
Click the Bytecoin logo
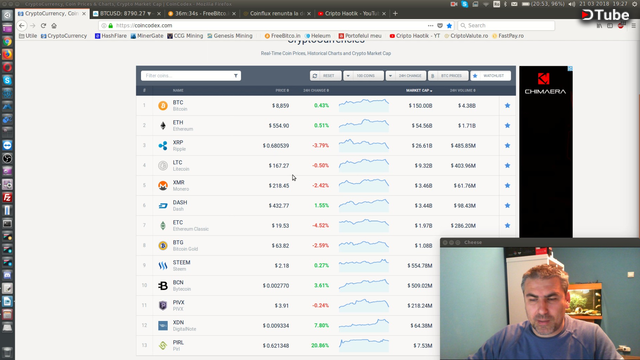(x=163, y=286)
